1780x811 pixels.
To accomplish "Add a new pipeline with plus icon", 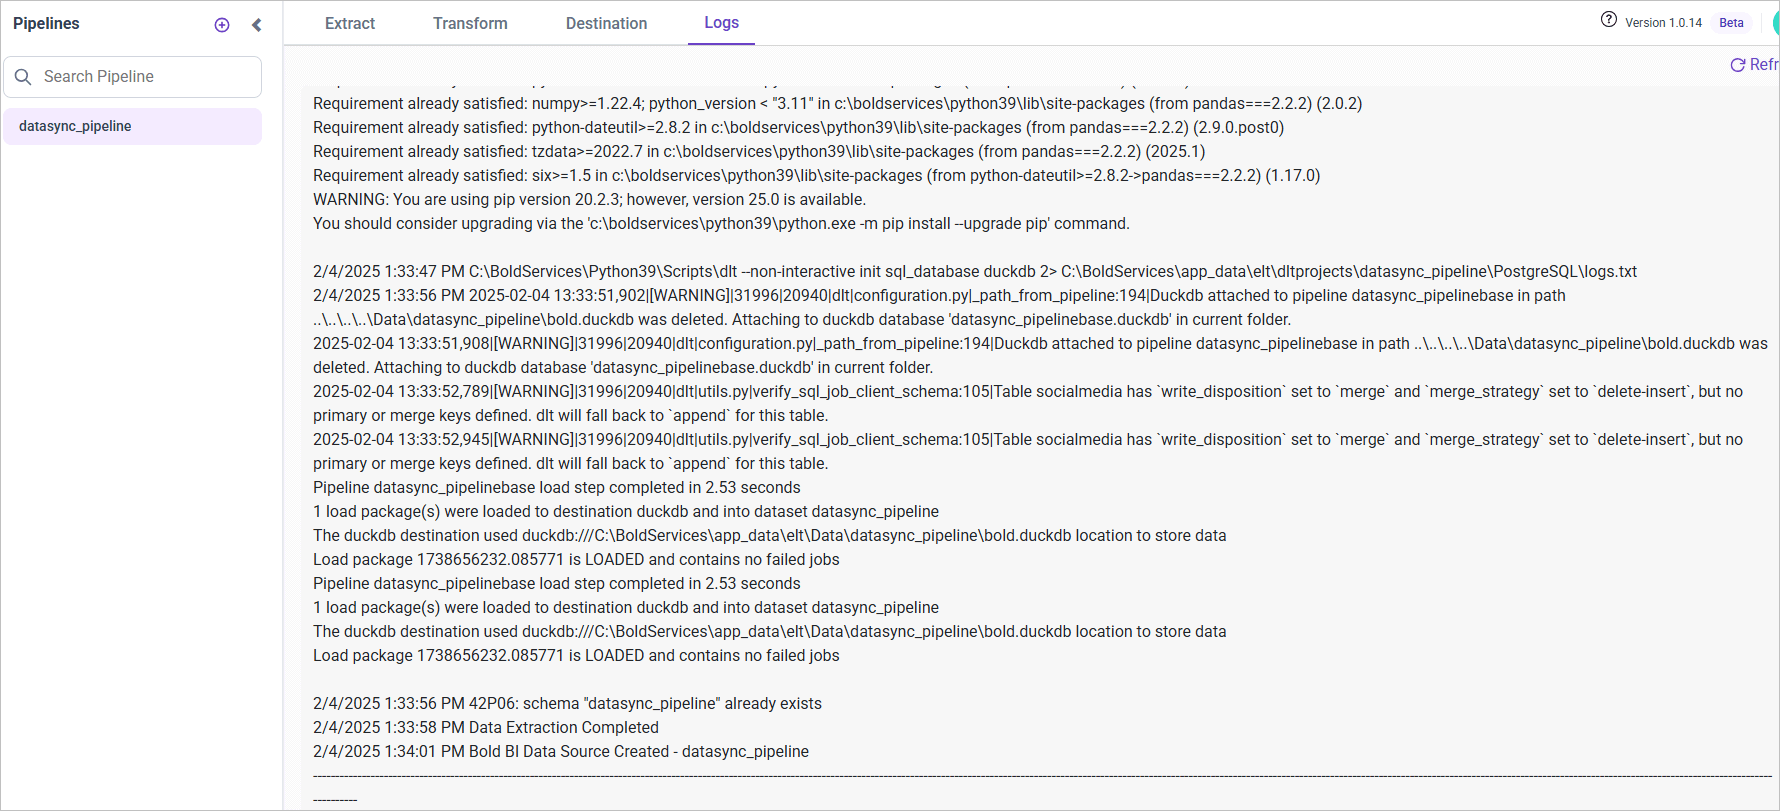I will coord(222,25).
